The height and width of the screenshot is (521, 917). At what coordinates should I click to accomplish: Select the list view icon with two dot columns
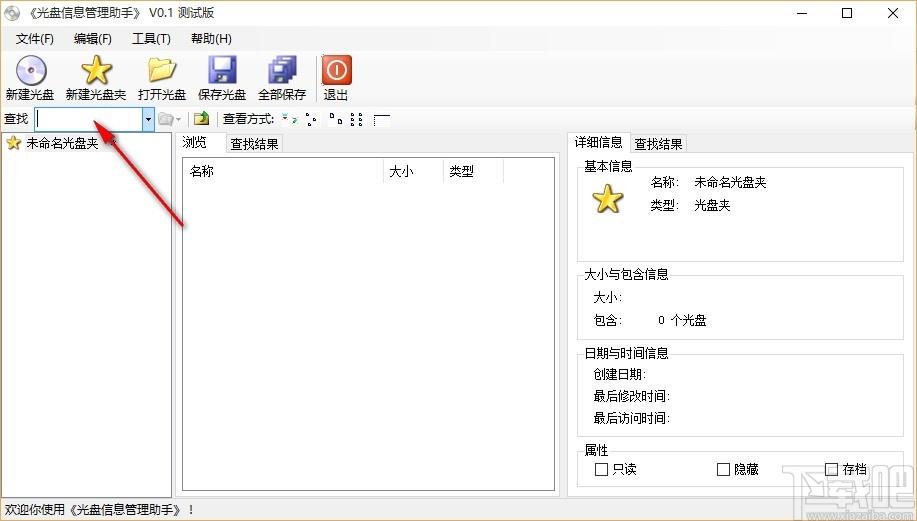pos(356,119)
